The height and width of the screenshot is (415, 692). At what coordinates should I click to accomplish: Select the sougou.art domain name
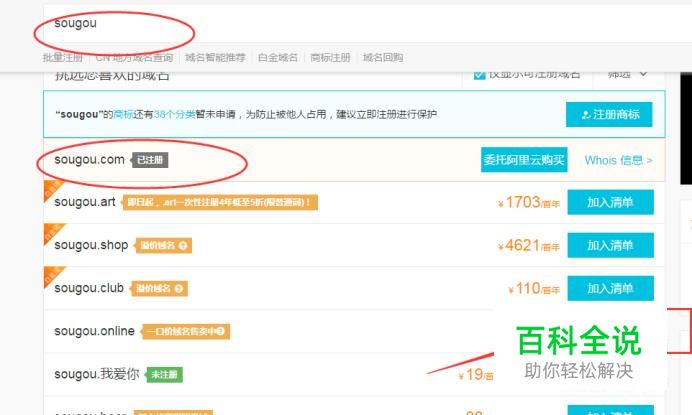pyautogui.click(x=85, y=202)
